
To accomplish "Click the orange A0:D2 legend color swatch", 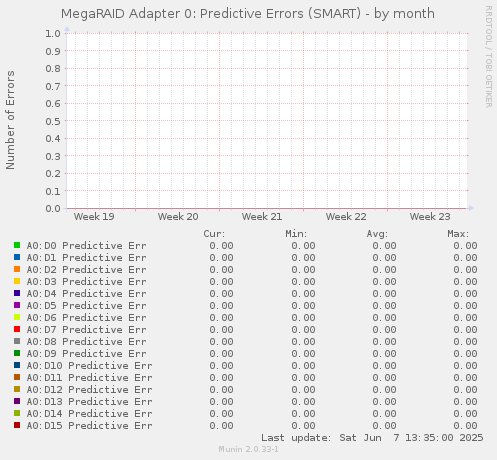I will [x=17, y=269].
